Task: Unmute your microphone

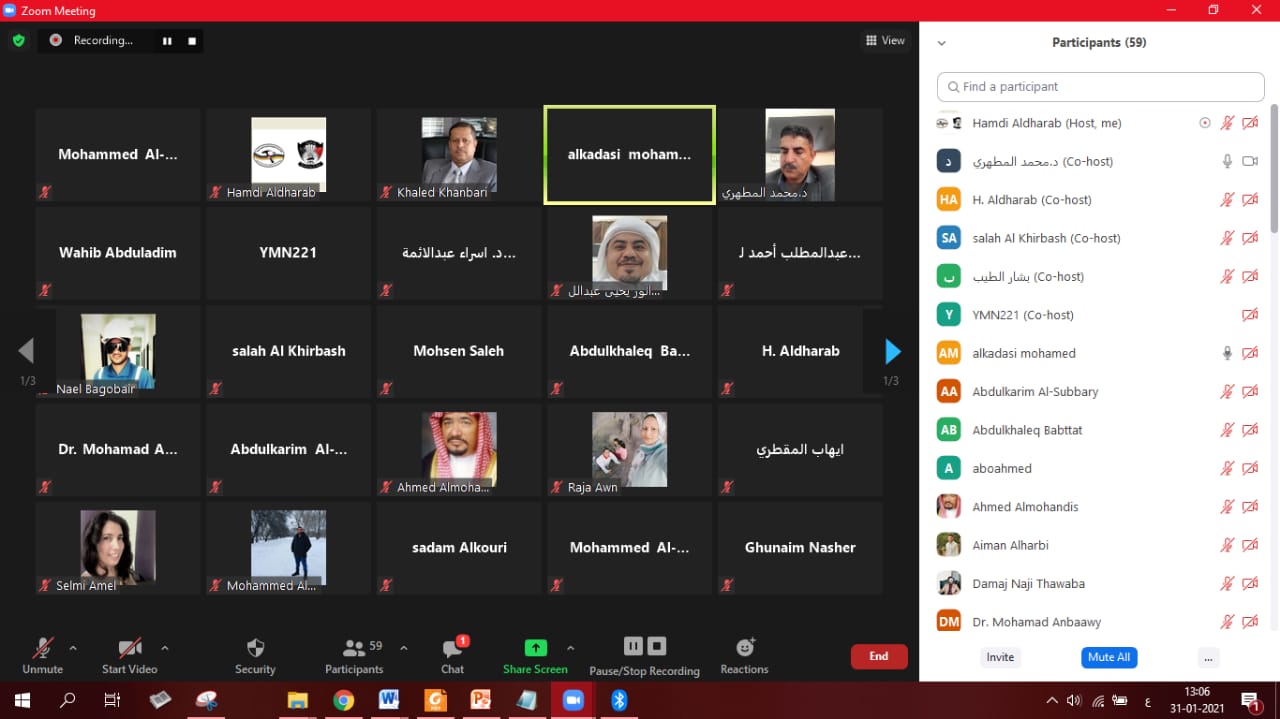Action: click(x=42, y=655)
